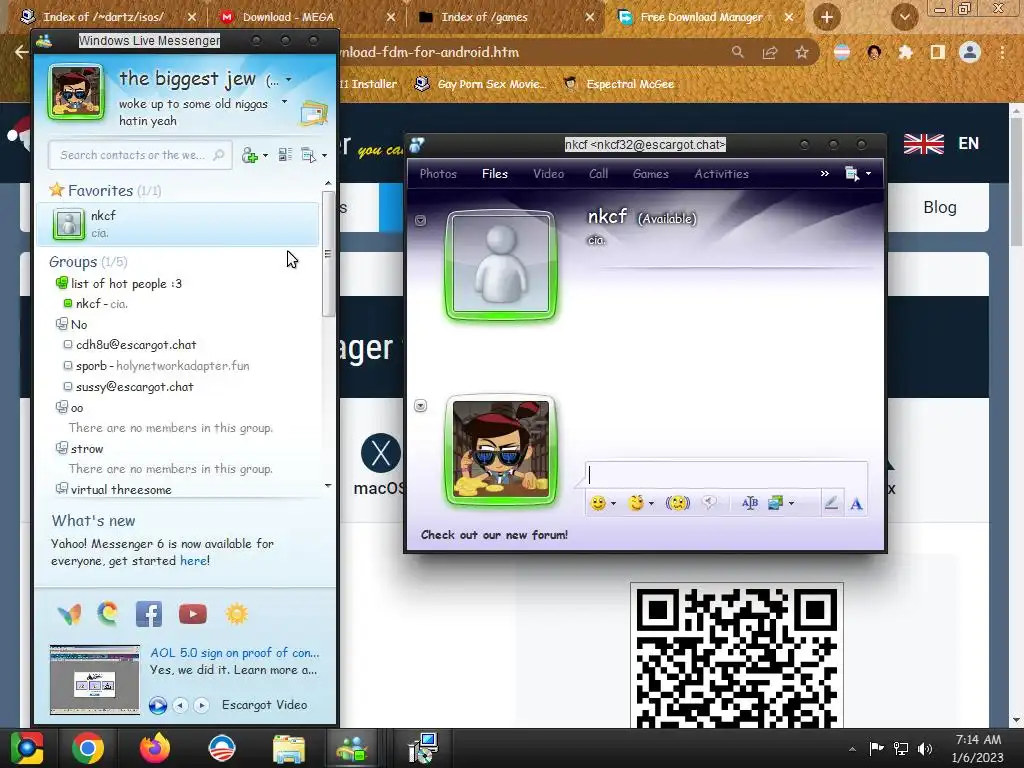Click contact list scrollbar up arrow
1024x768 pixels.
pyautogui.click(x=328, y=184)
